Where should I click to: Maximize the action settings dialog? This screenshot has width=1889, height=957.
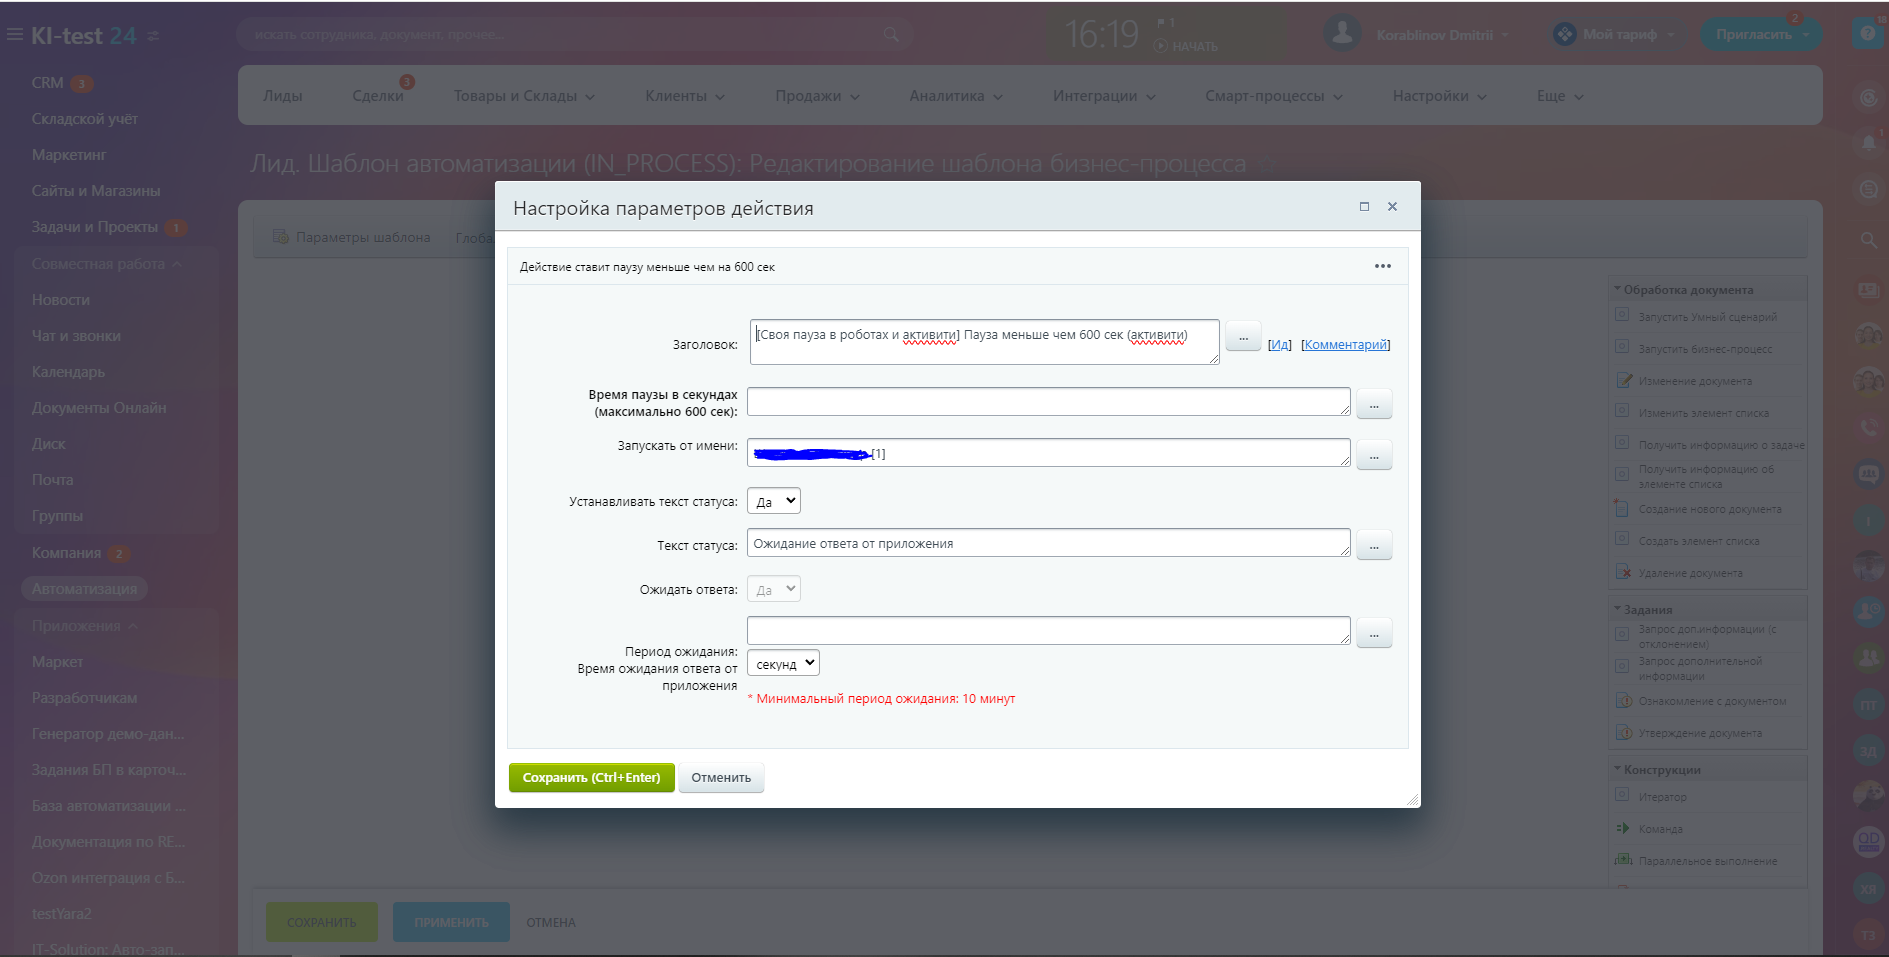tap(1364, 207)
